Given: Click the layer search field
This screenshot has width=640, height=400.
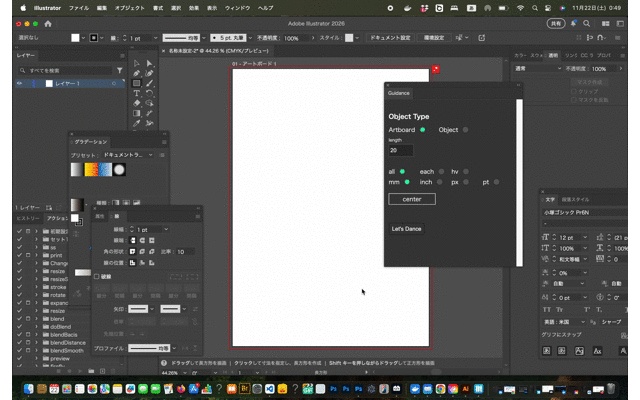Looking at the screenshot, I should tap(66, 71).
